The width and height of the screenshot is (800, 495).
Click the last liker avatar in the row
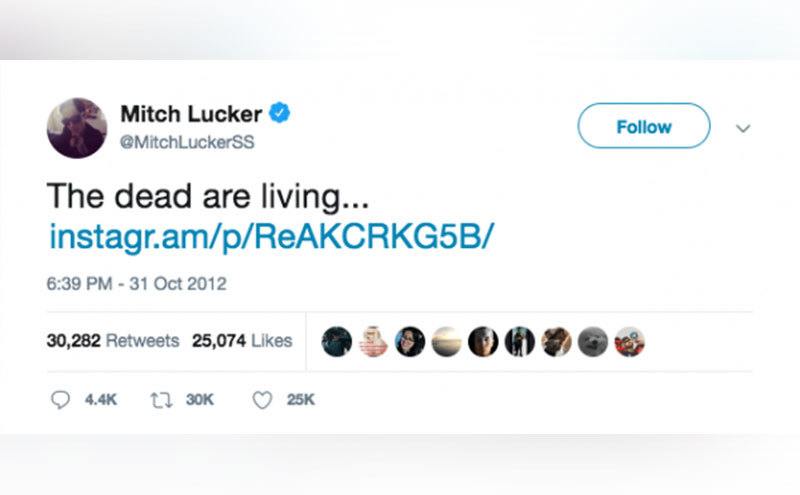click(629, 342)
